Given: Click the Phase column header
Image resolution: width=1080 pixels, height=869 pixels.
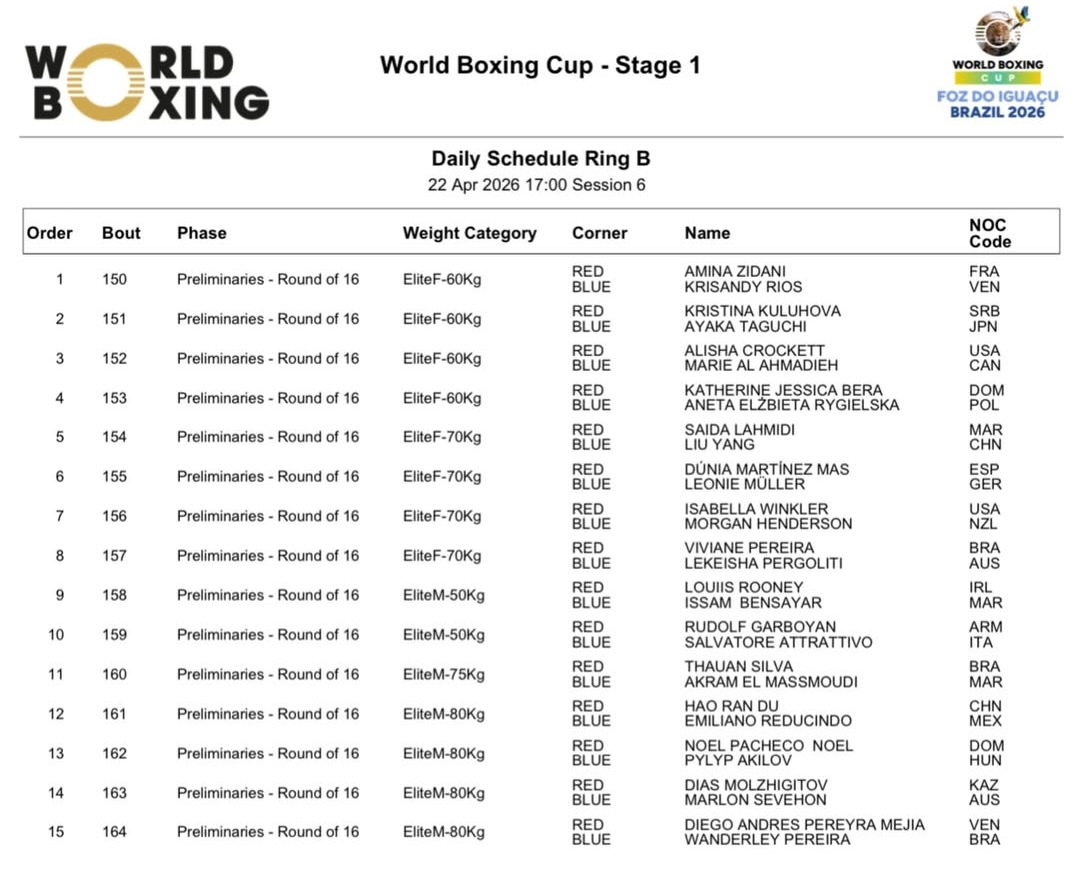Looking at the screenshot, I should pyautogui.click(x=202, y=233).
